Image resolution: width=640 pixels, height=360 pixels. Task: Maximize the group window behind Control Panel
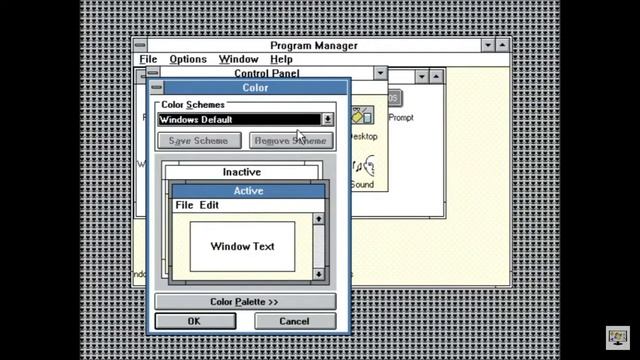436,76
